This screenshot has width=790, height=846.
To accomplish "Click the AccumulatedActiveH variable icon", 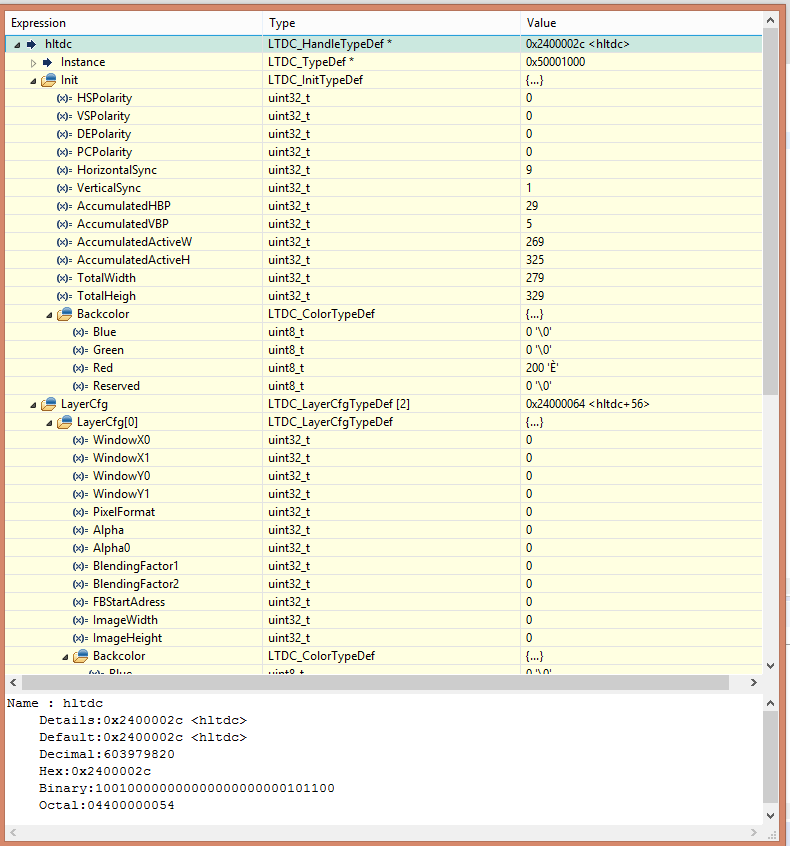I will coord(64,260).
